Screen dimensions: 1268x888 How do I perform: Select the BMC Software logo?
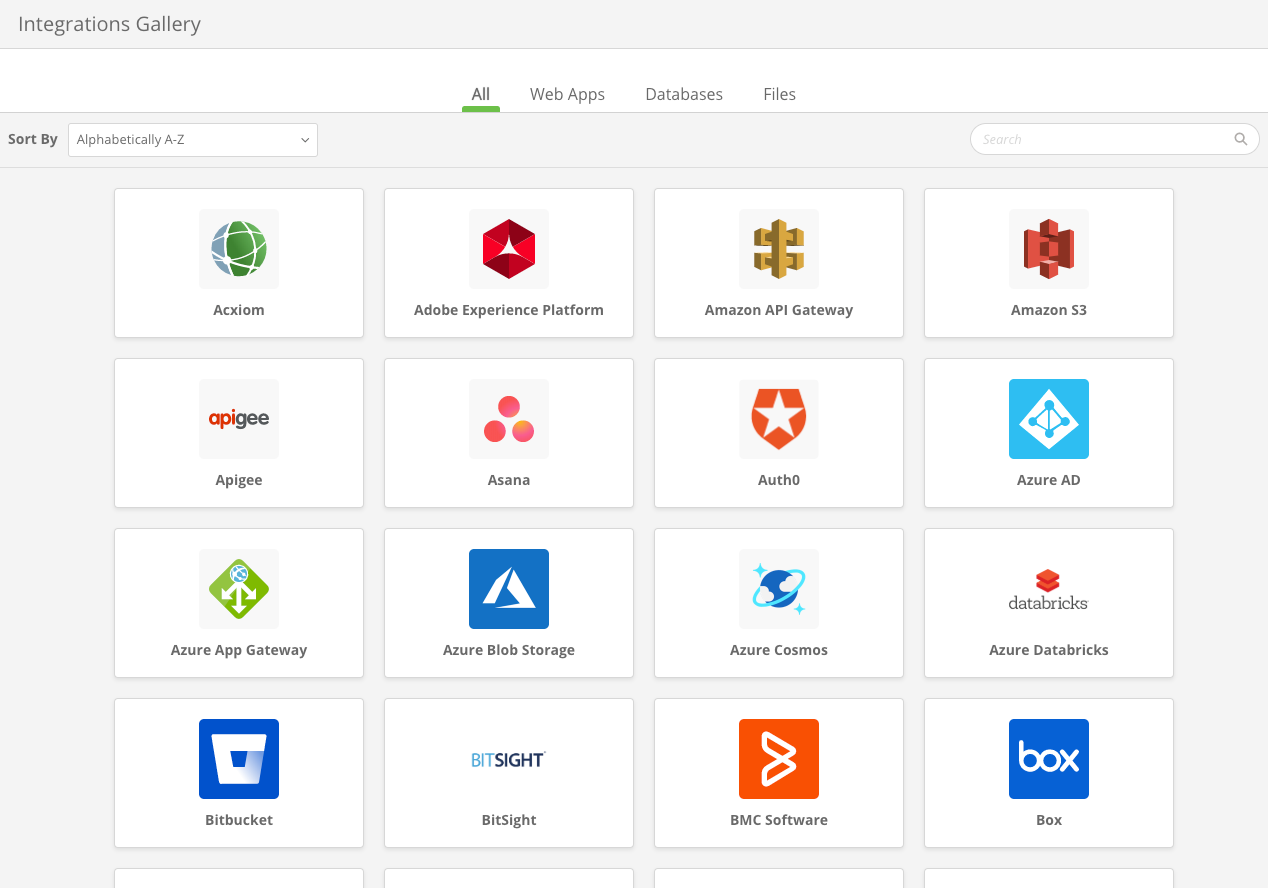(778, 759)
